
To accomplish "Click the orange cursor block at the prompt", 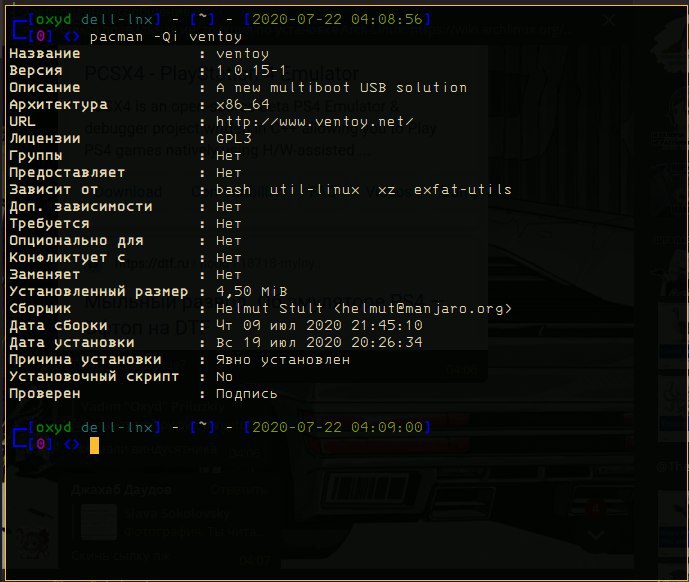I will coord(94,445).
